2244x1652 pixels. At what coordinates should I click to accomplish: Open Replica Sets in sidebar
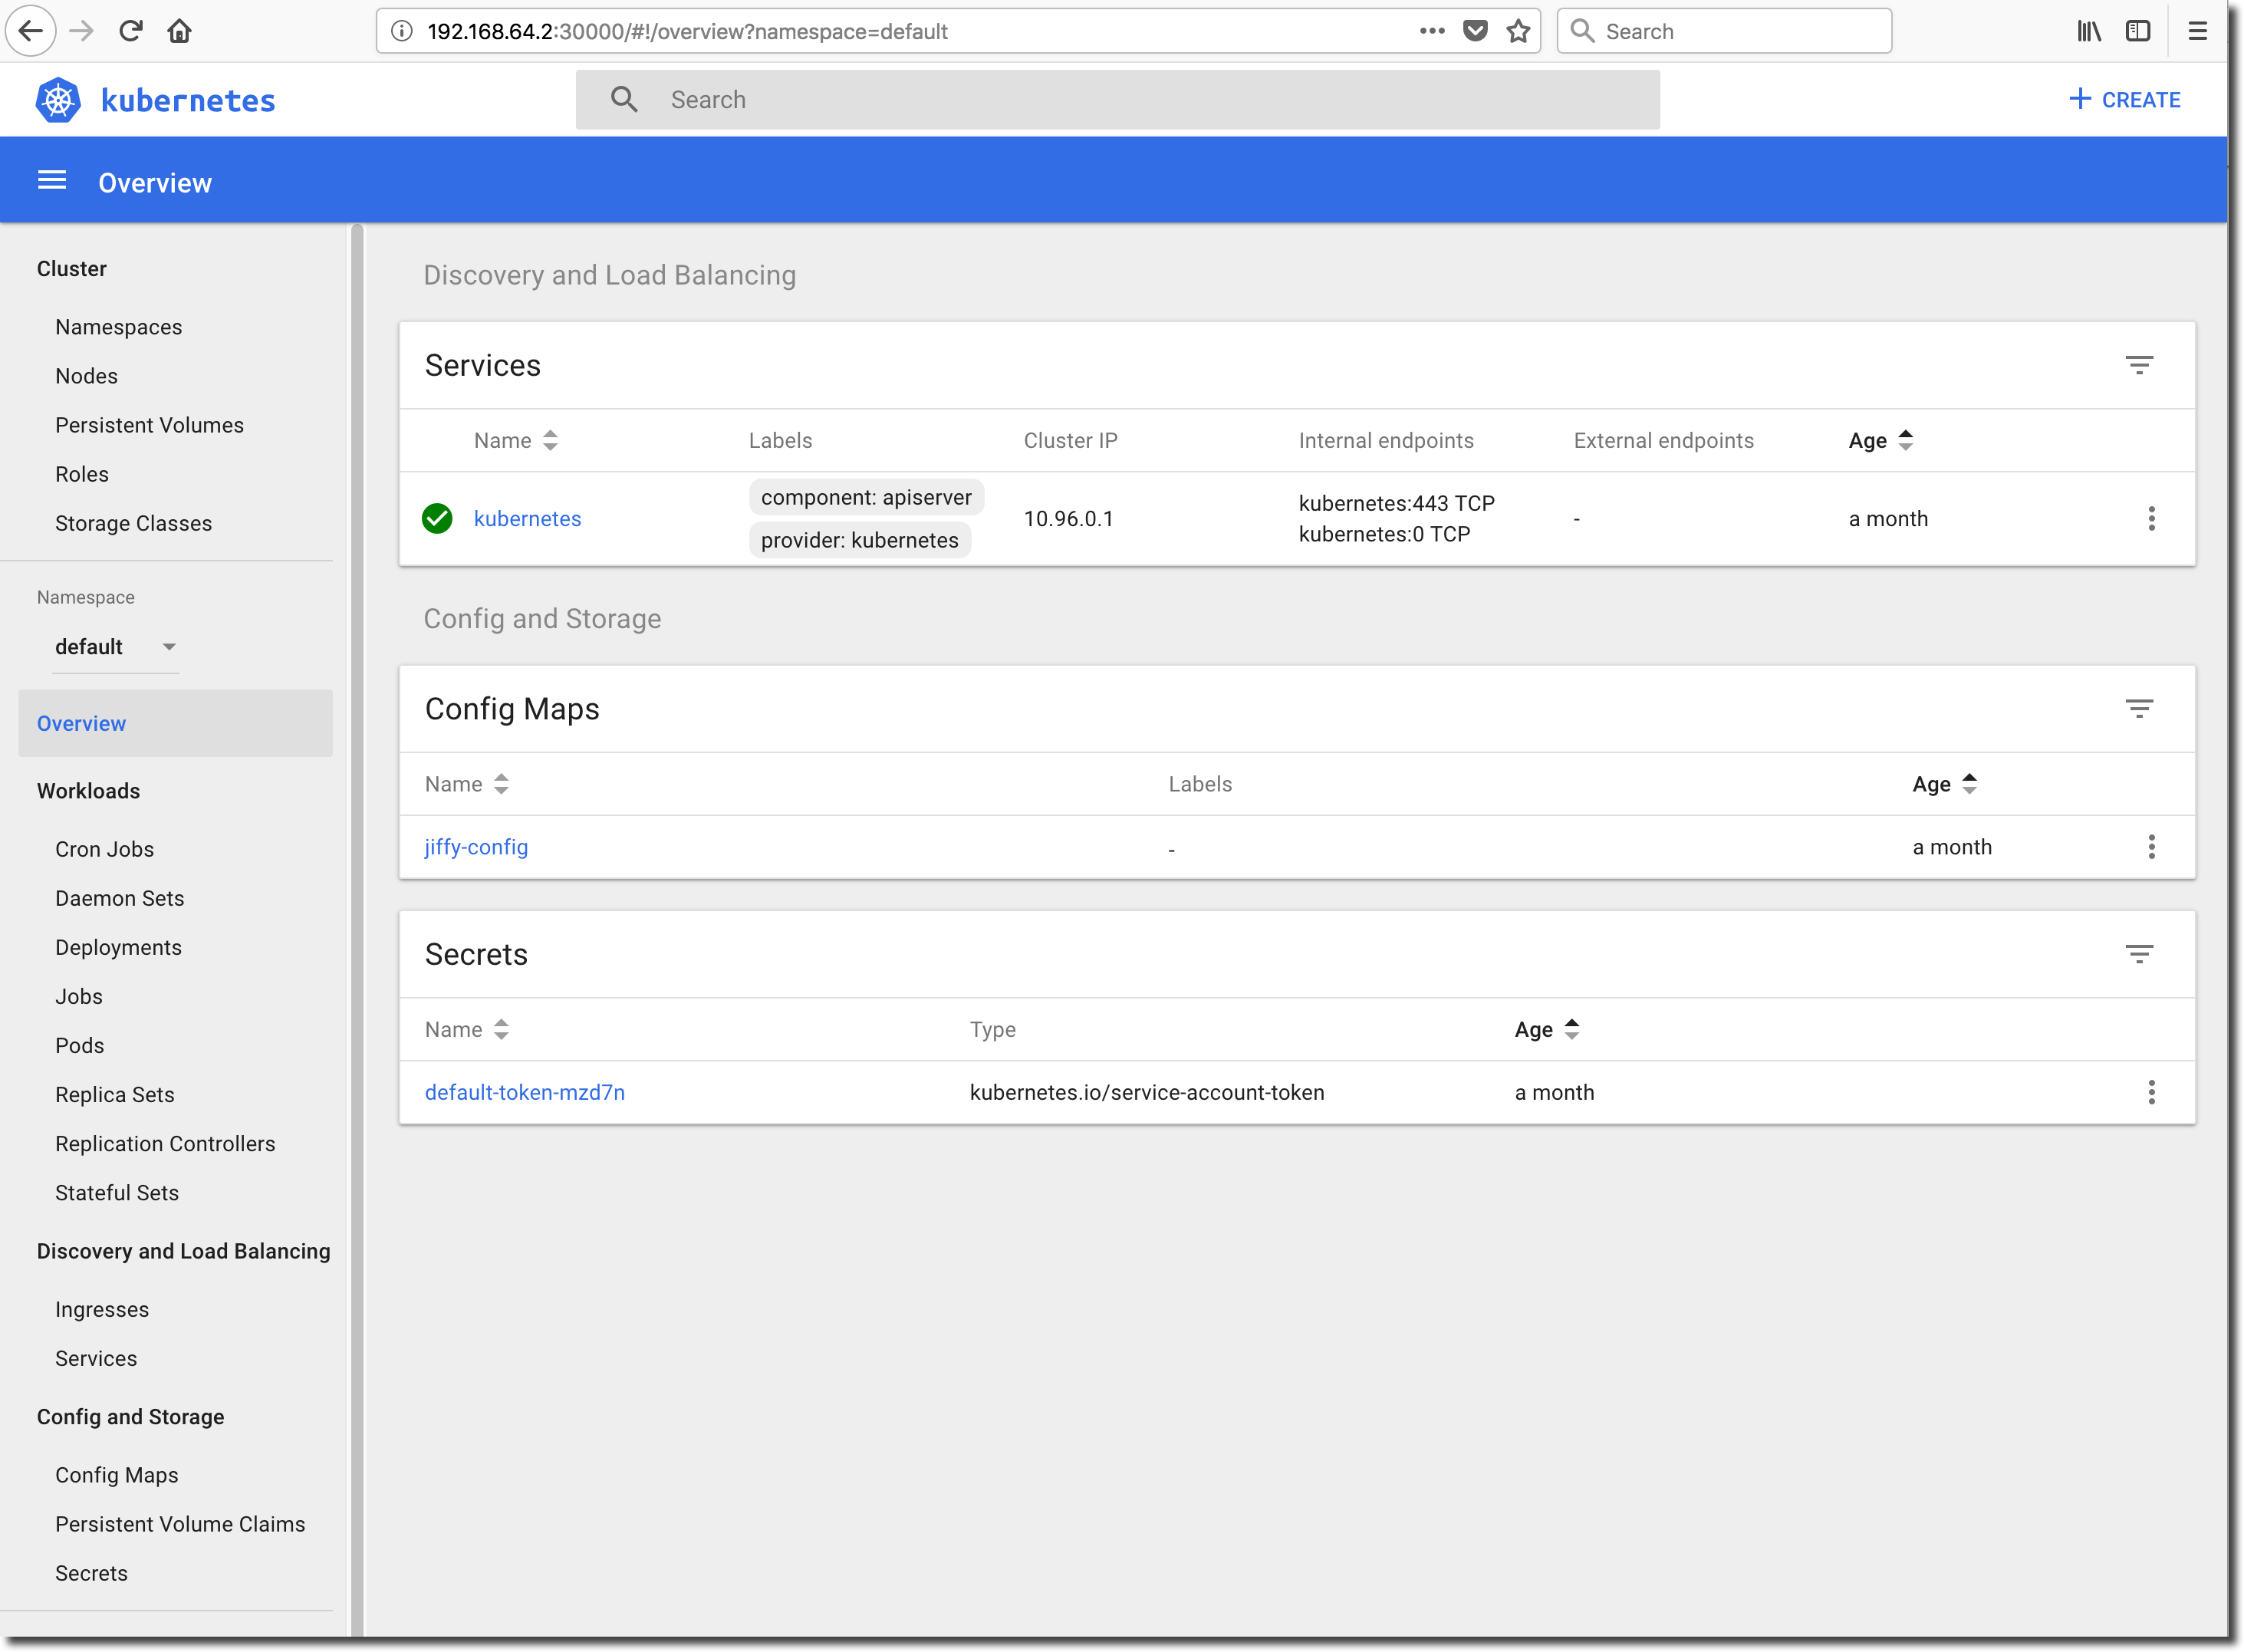click(114, 1094)
